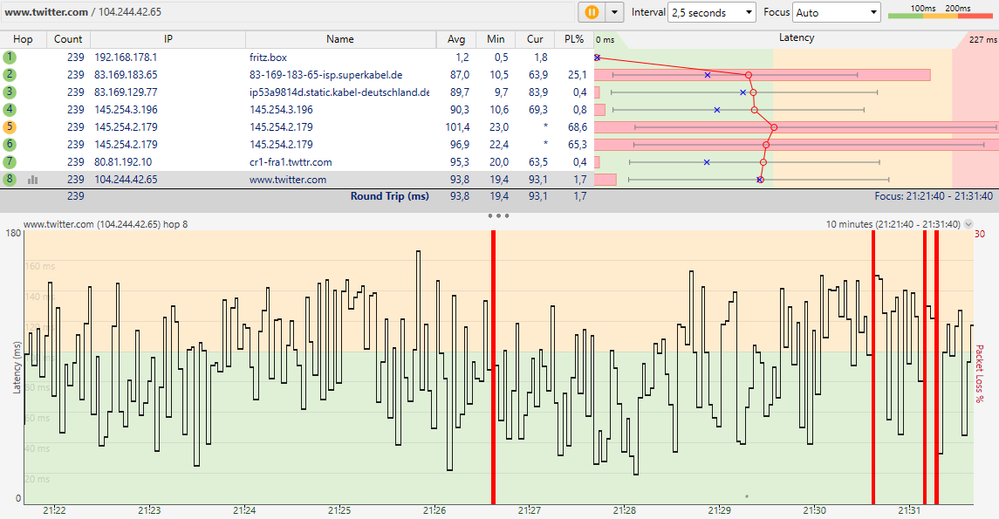This screenshot has height=519, width=999.
Task: Click the hop 2 green circle icon
Action: pyautogui.click(x=10, y=75)
